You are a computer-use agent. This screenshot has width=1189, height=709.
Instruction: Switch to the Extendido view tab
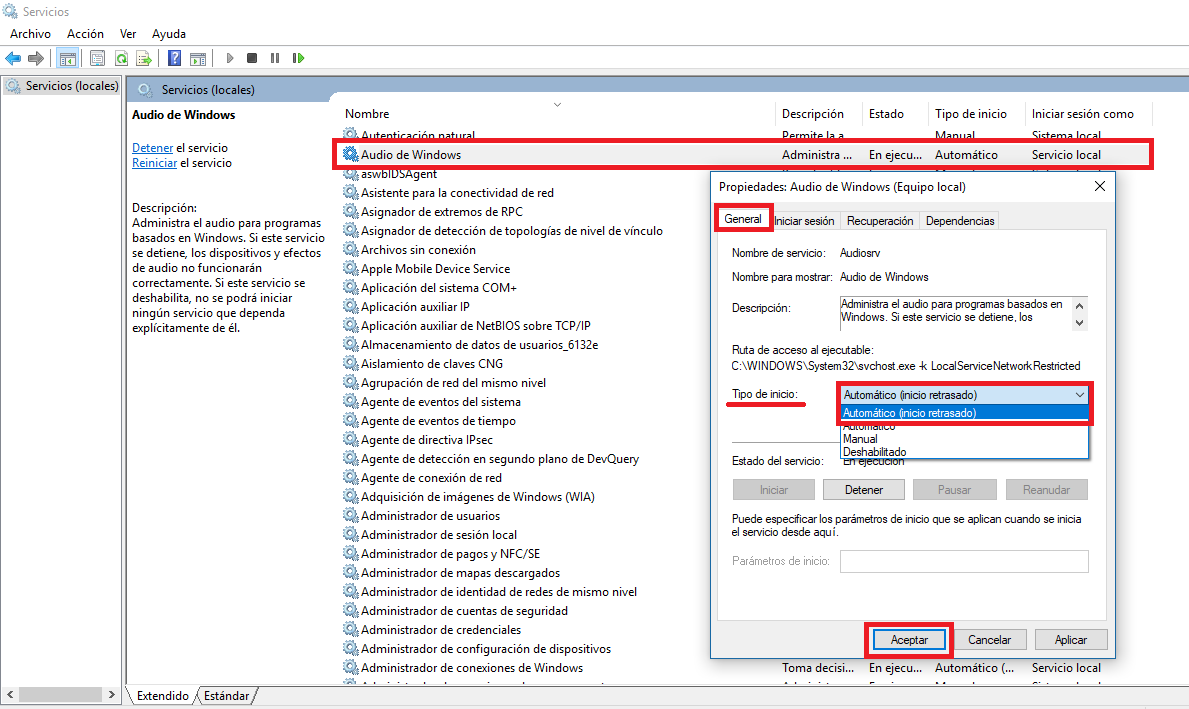pos(162,696)
